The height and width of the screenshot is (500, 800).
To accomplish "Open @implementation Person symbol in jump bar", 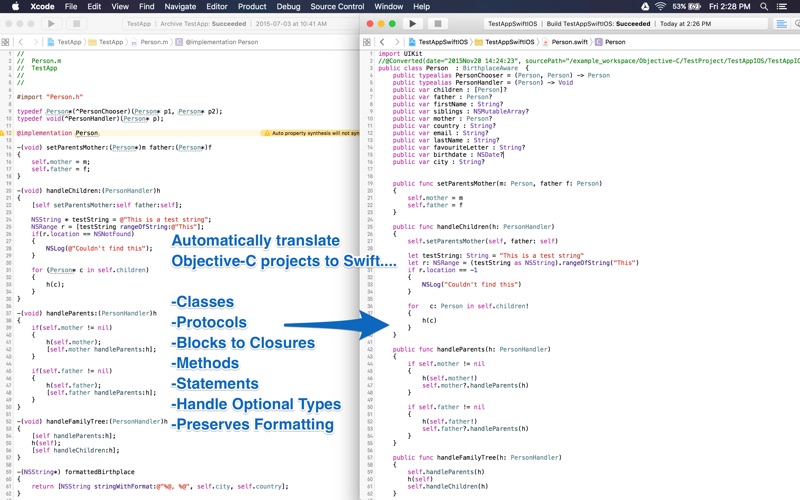I will 217,42.
